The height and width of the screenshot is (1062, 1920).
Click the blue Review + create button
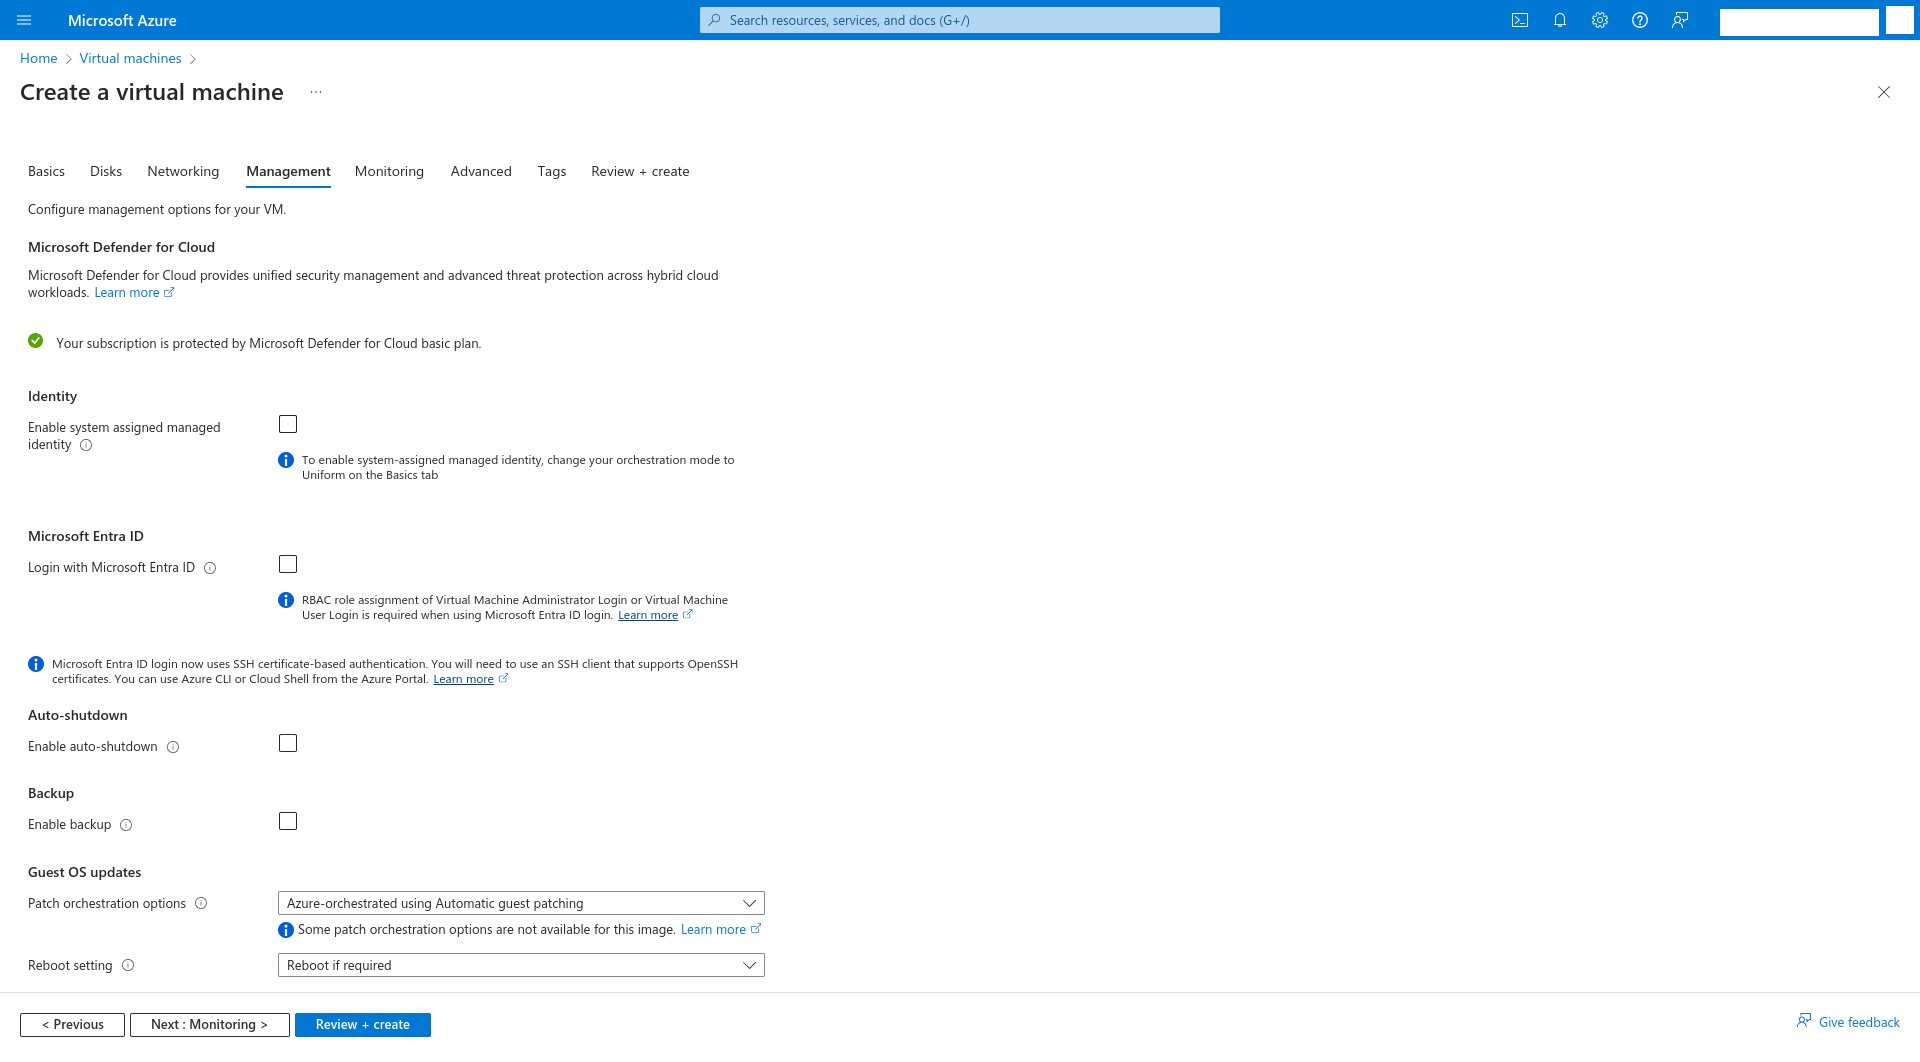coord(363,1025)
